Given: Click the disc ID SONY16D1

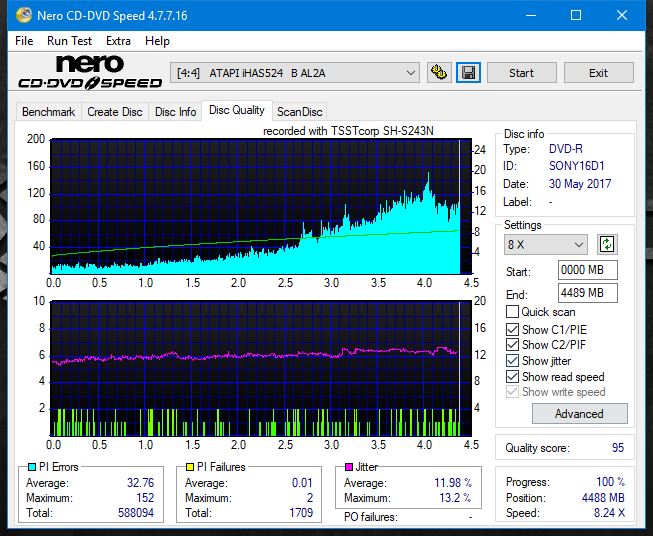Looking at the screenshot, I should pyautogui.click(x=576, y=166).
